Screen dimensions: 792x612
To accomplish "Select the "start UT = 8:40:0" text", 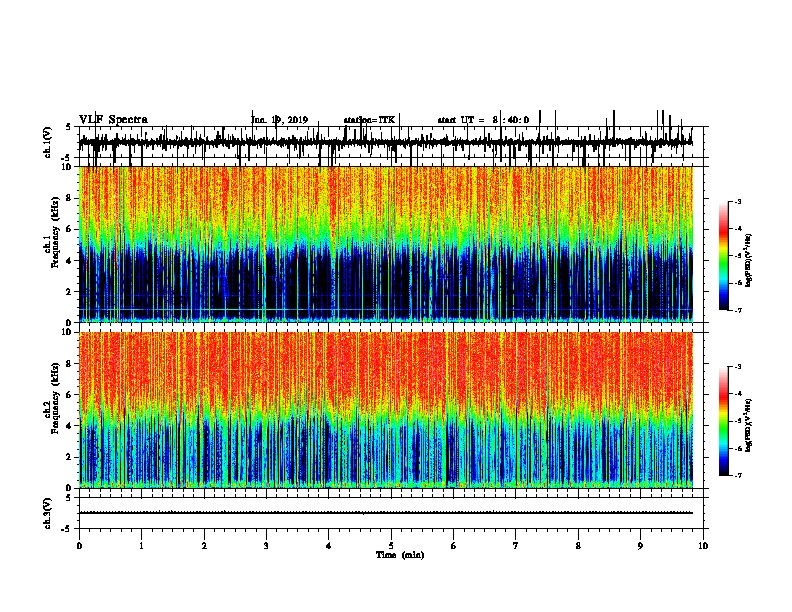I will coord(483,120).
